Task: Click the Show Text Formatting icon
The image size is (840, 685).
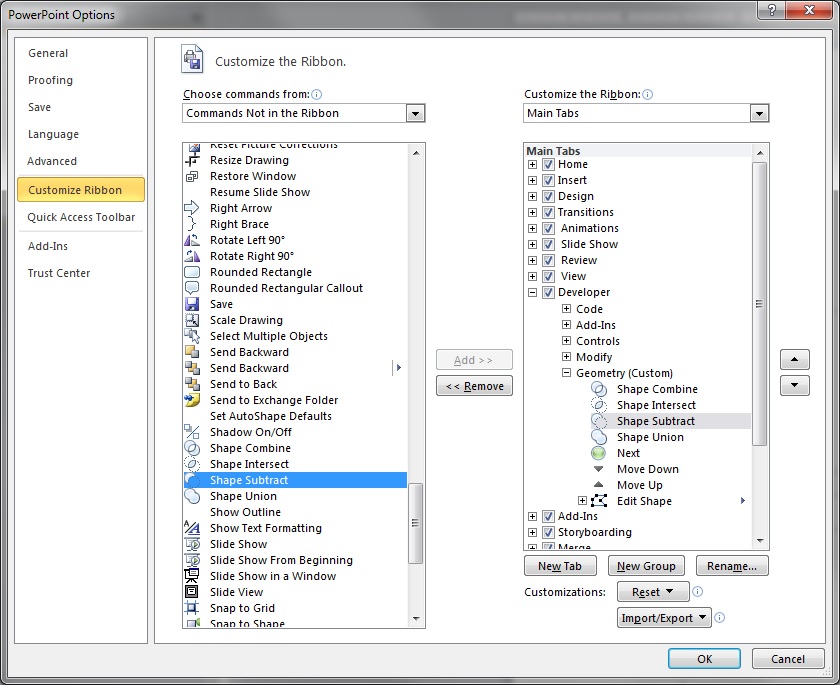Action: [x=192, y=528]
